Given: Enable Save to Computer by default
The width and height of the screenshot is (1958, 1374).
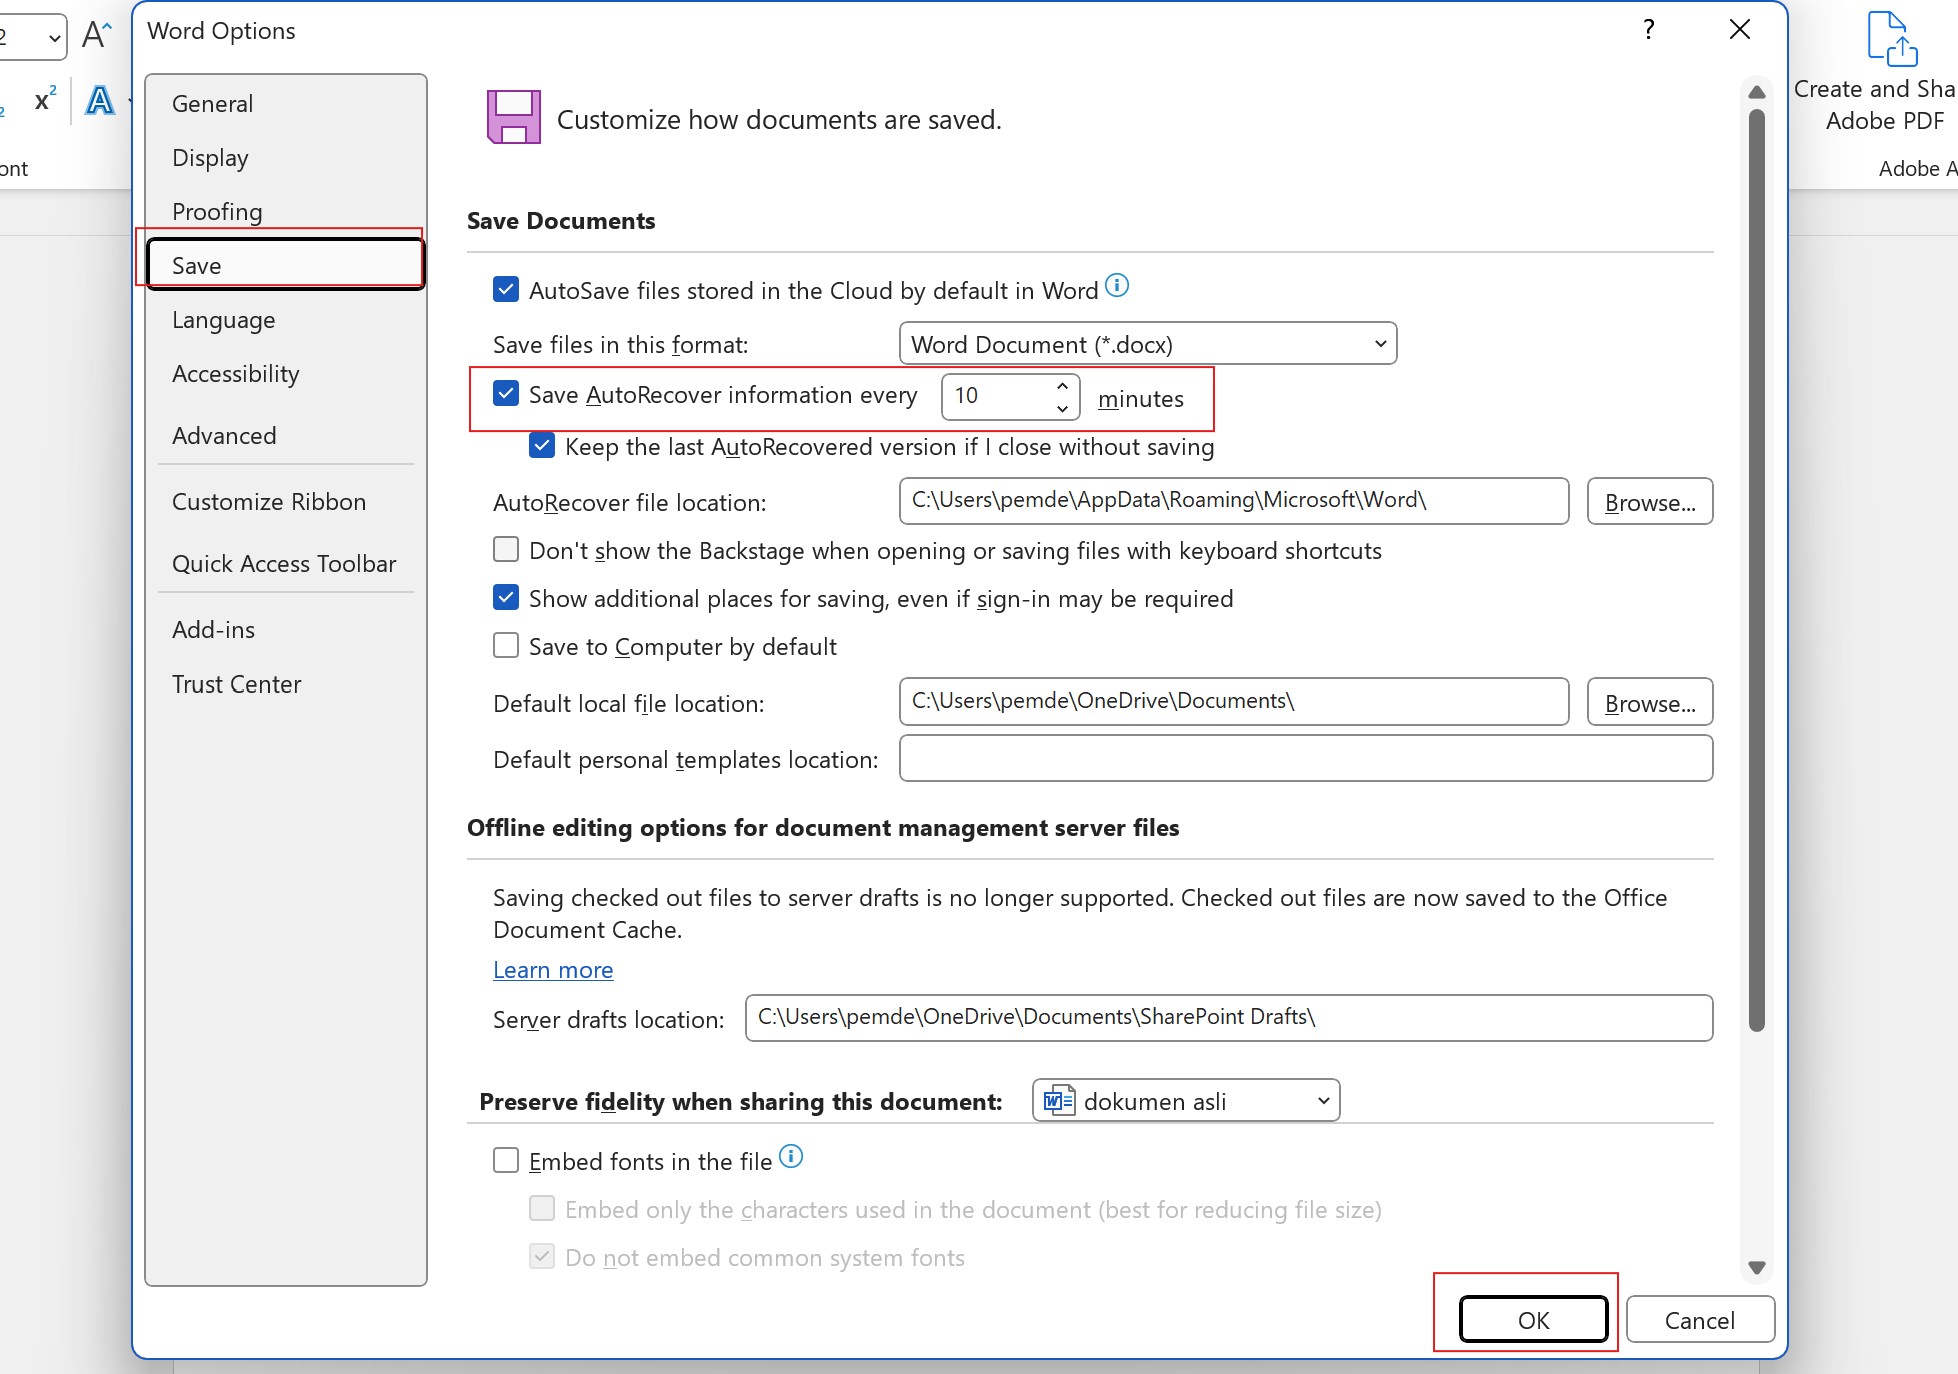Looking at the screenshot, I should 506,645.
